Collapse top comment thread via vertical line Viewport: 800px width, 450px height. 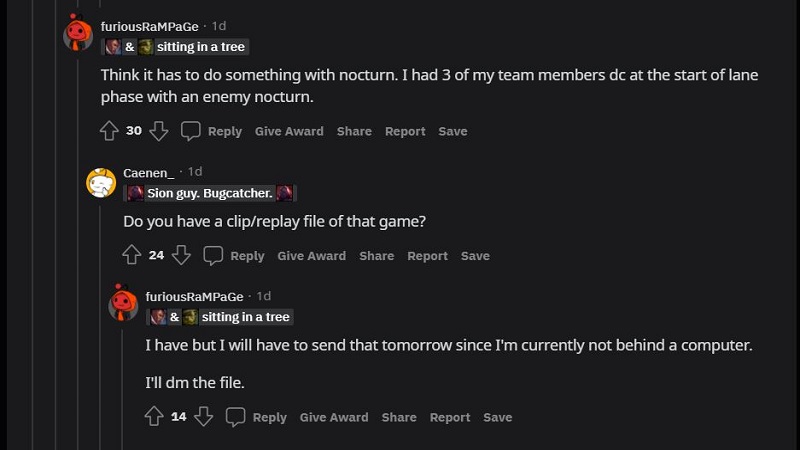tap(78, 250)
